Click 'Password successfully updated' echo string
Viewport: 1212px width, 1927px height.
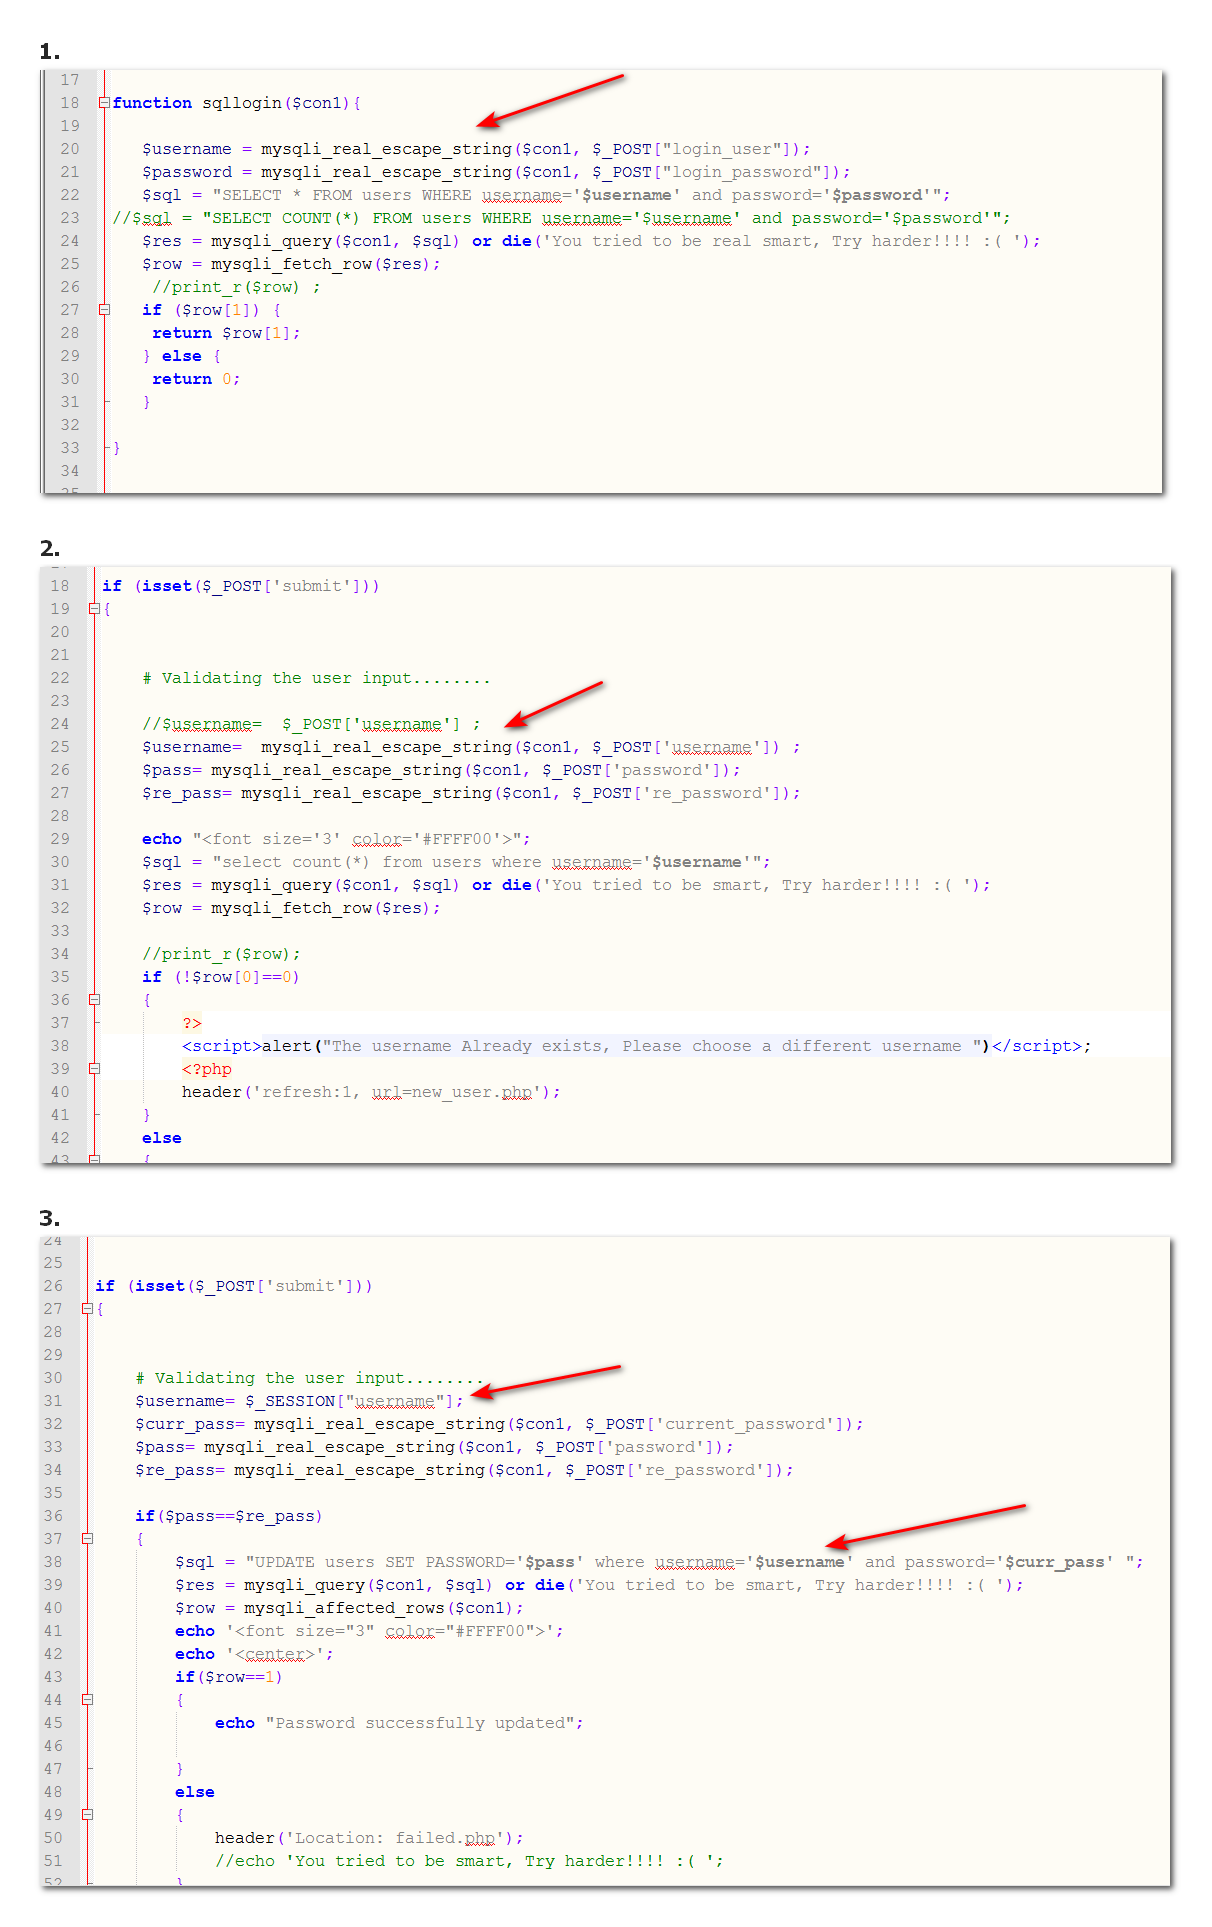click(x=424, y=1723)
